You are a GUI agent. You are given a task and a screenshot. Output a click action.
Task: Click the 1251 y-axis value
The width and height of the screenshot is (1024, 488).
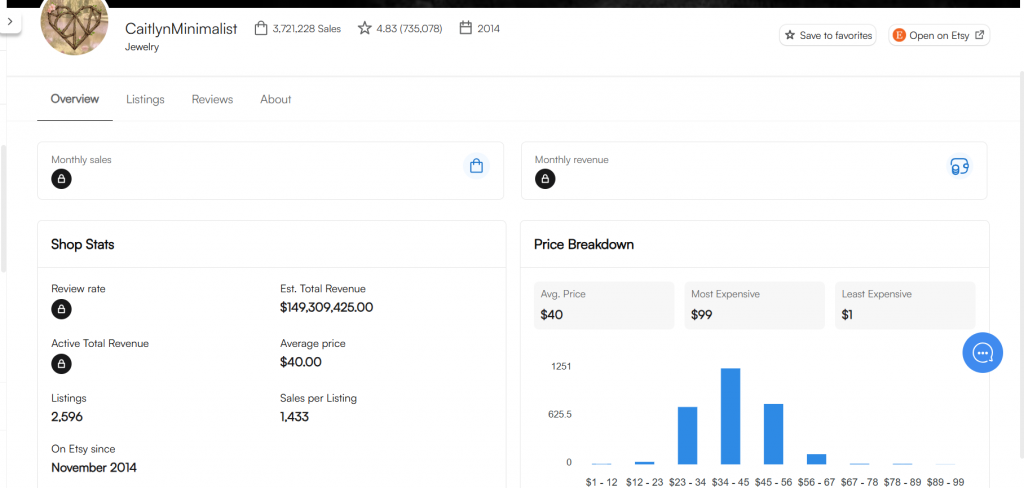click(562, 366)
